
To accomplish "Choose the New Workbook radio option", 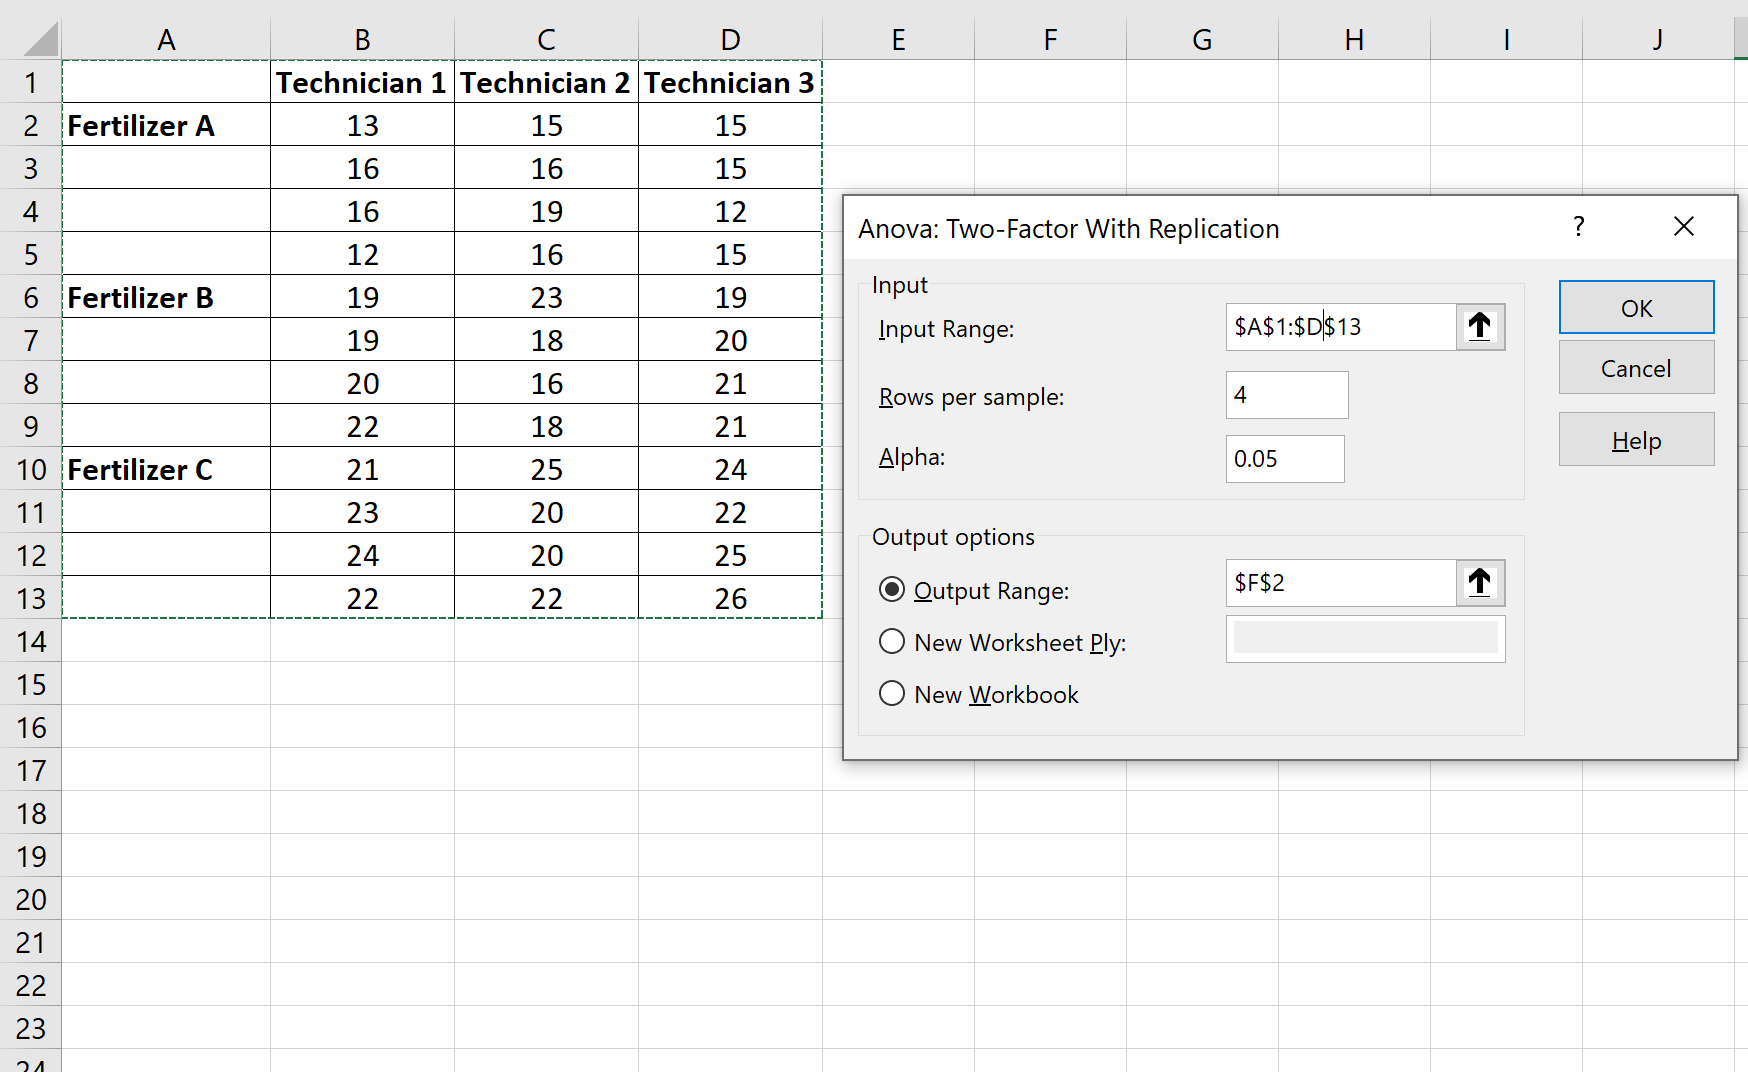I will coord(892,694).
